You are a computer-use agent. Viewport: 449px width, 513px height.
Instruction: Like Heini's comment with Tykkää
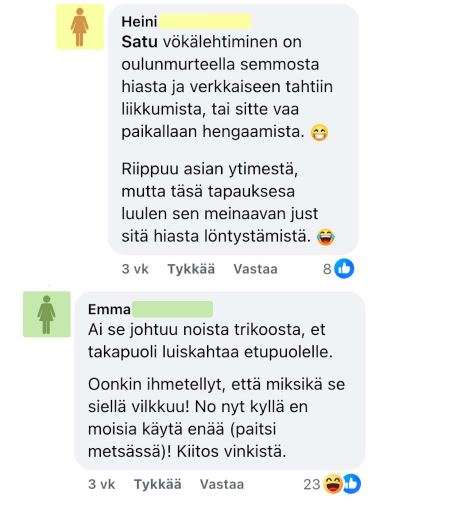click(191, 269)
